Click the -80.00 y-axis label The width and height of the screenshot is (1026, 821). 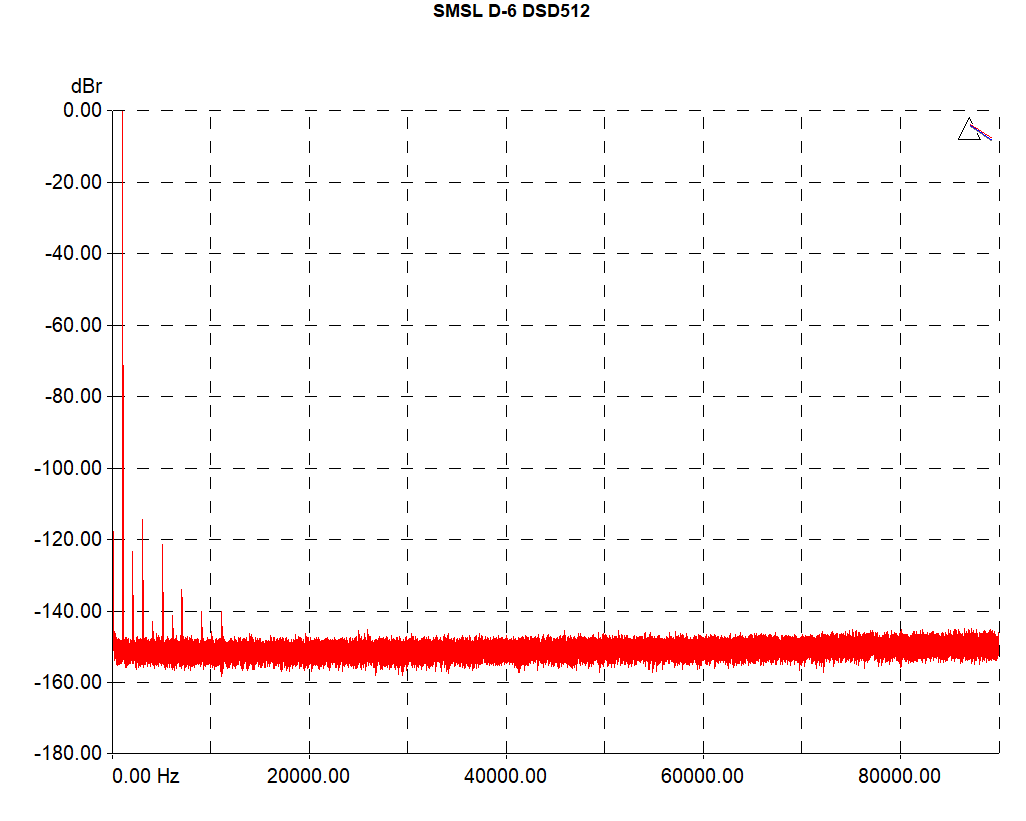(x=73, y=396)
